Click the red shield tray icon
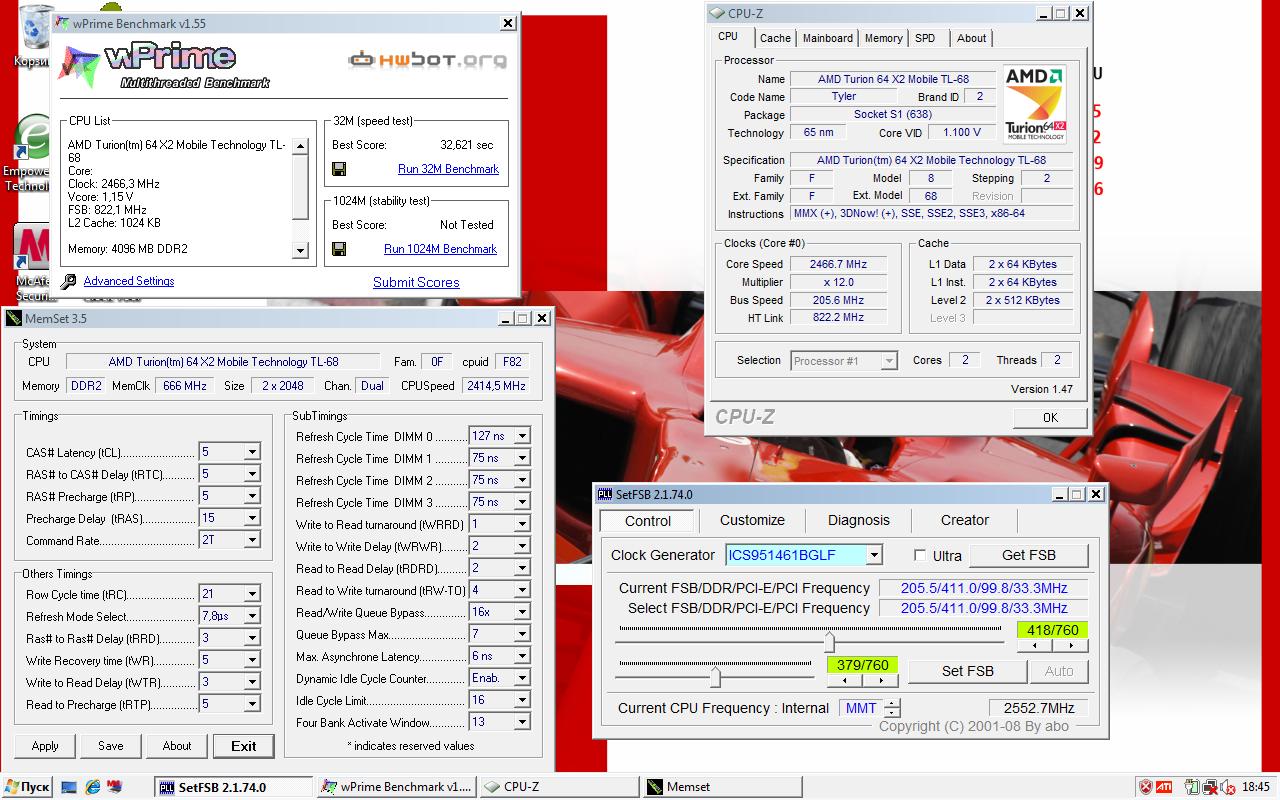 pos(1146,787)
